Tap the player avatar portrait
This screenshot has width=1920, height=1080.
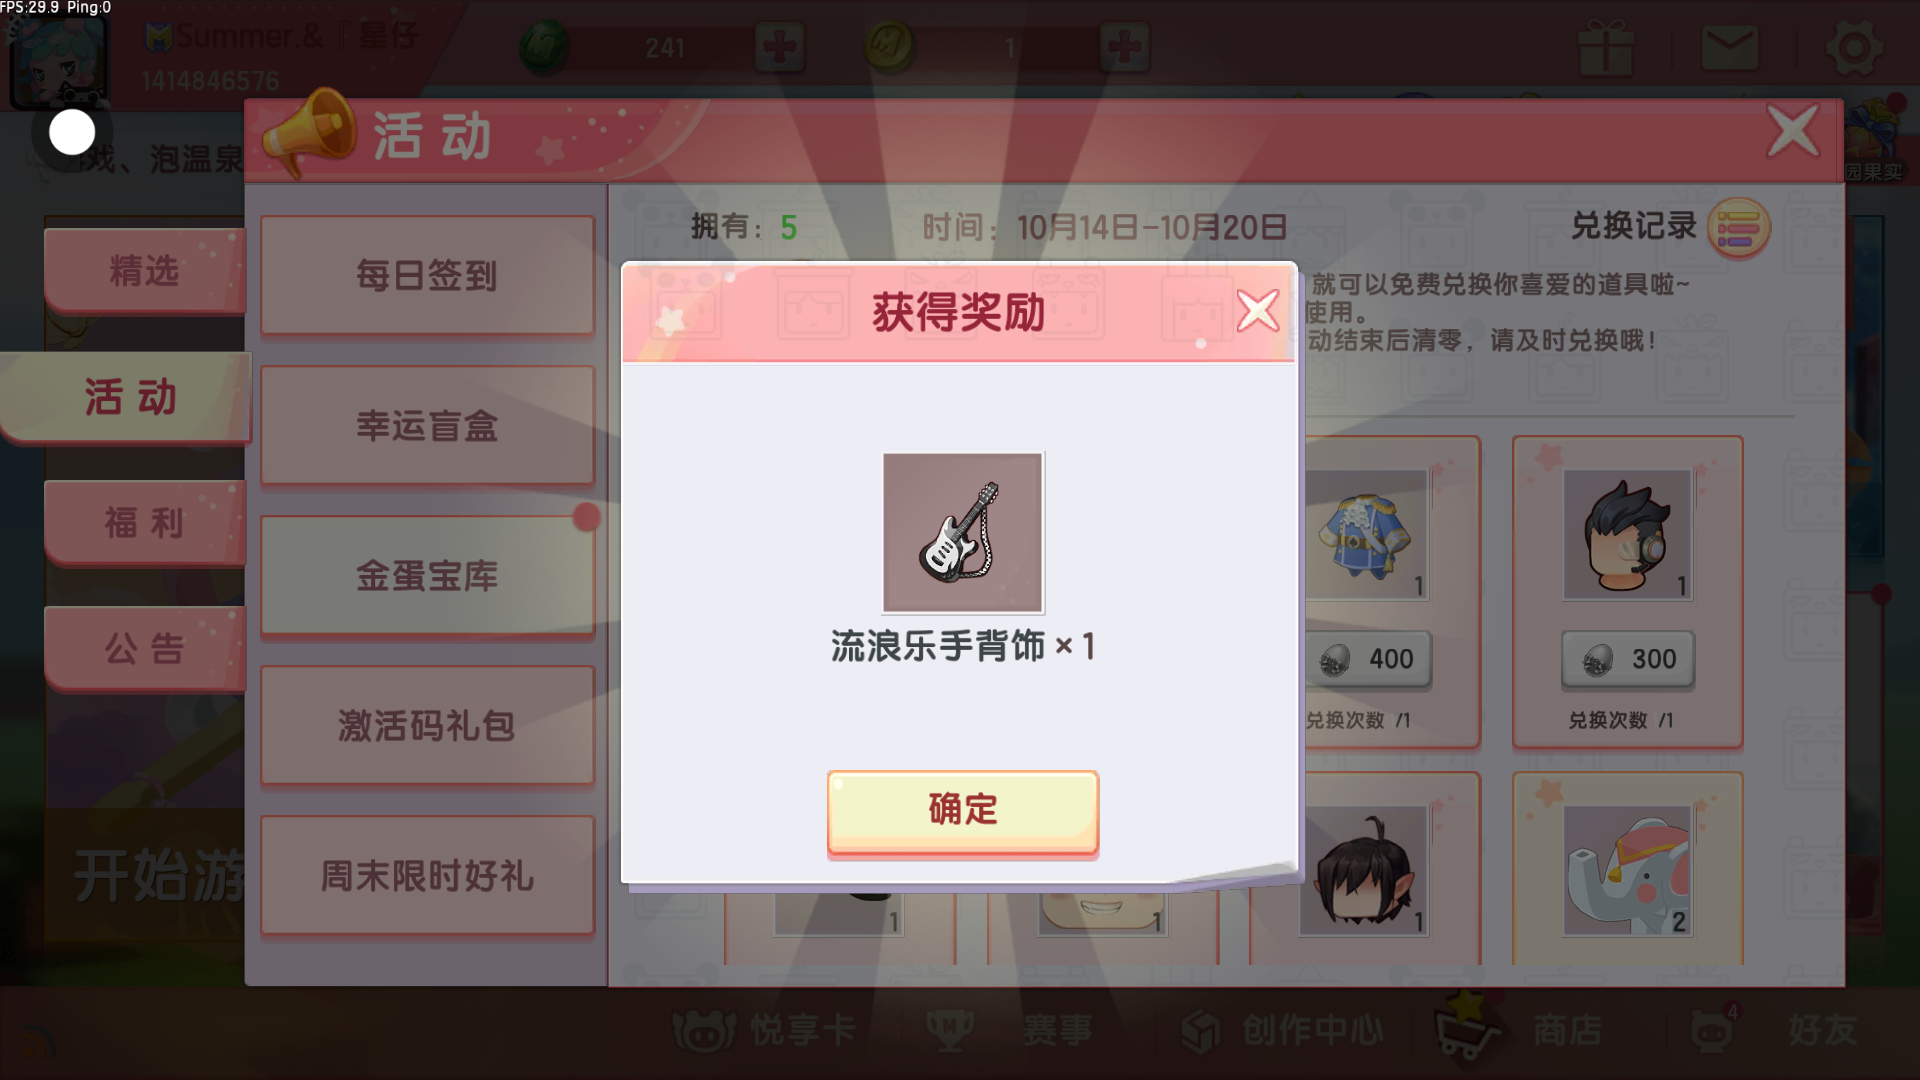tap(58, 60)
